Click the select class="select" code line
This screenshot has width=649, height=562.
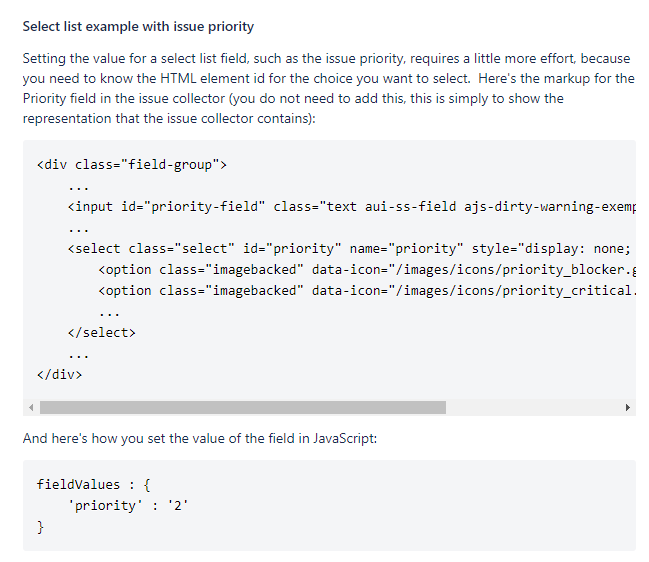point(350,248)
